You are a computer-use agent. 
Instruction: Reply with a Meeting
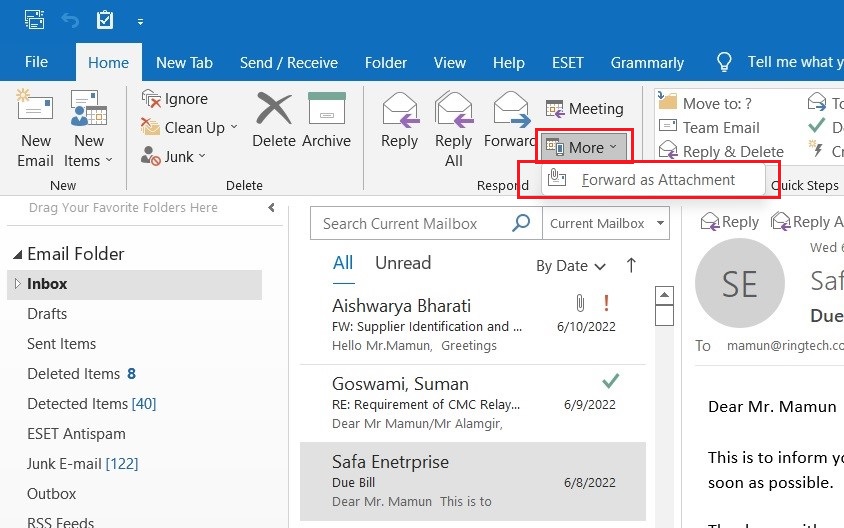pyautogui.click(x=584, y=109)
